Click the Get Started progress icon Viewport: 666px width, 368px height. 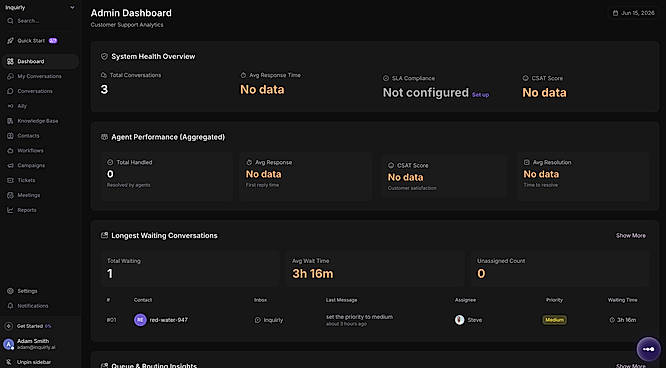8,326
